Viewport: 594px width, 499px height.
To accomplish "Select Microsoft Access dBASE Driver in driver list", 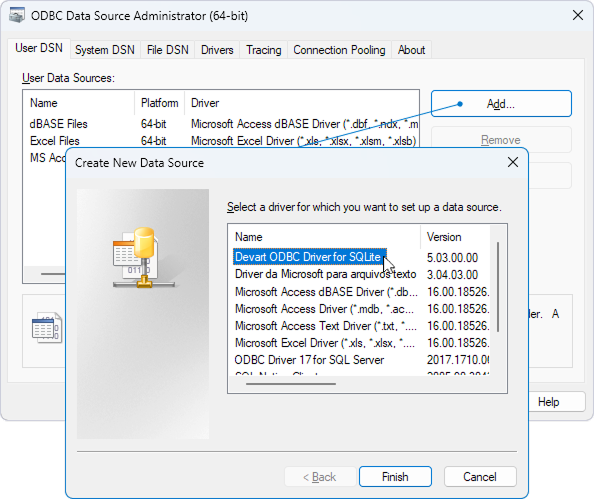I will (326, 292).
